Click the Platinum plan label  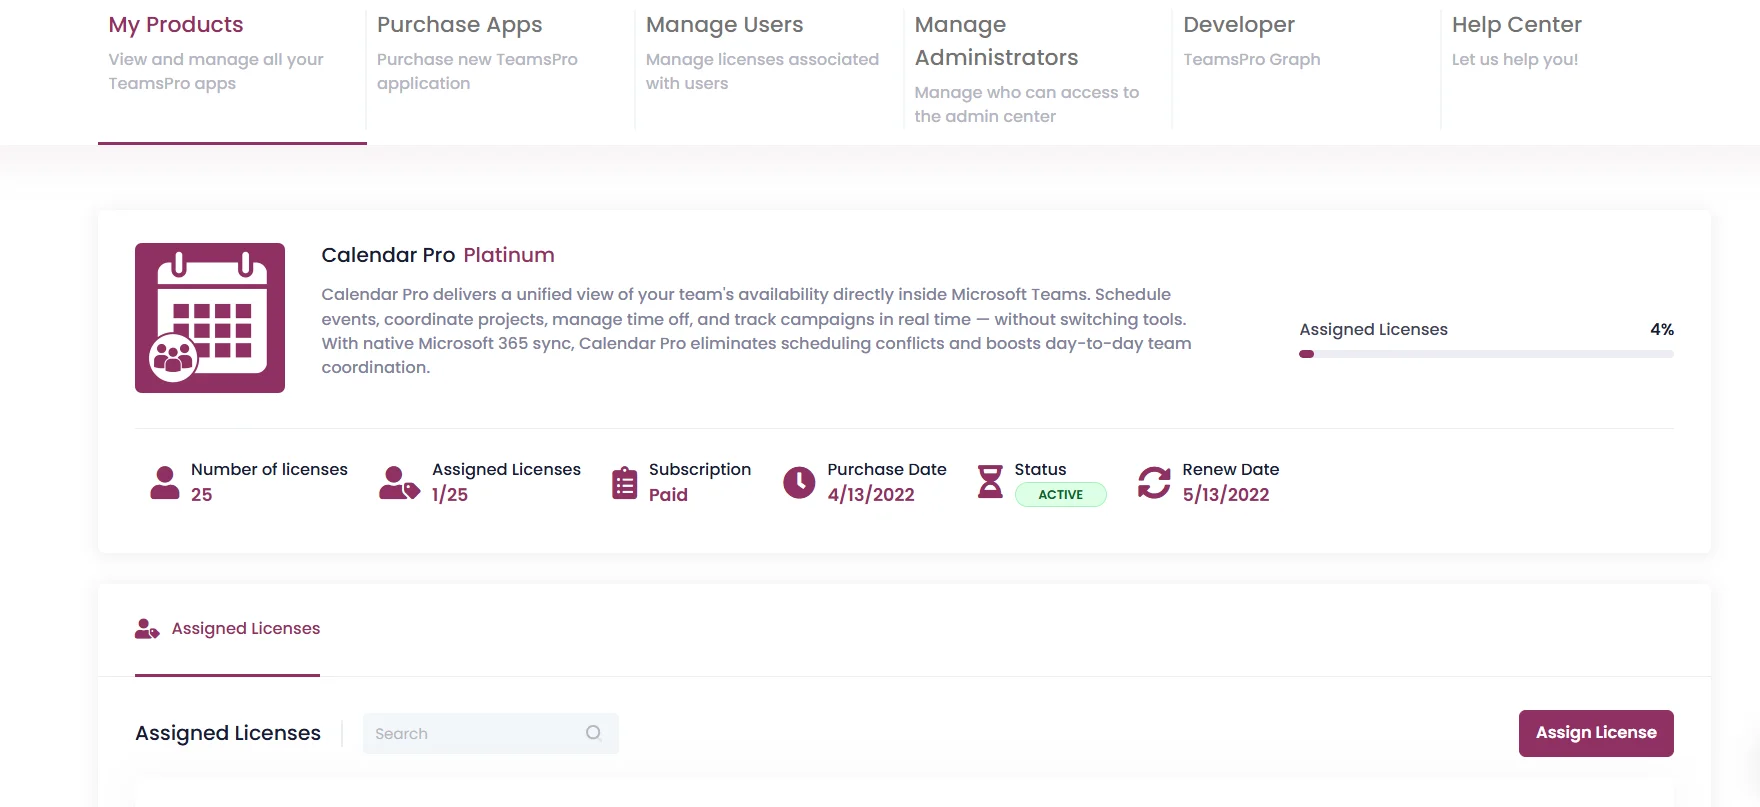[x=509, y=255]
